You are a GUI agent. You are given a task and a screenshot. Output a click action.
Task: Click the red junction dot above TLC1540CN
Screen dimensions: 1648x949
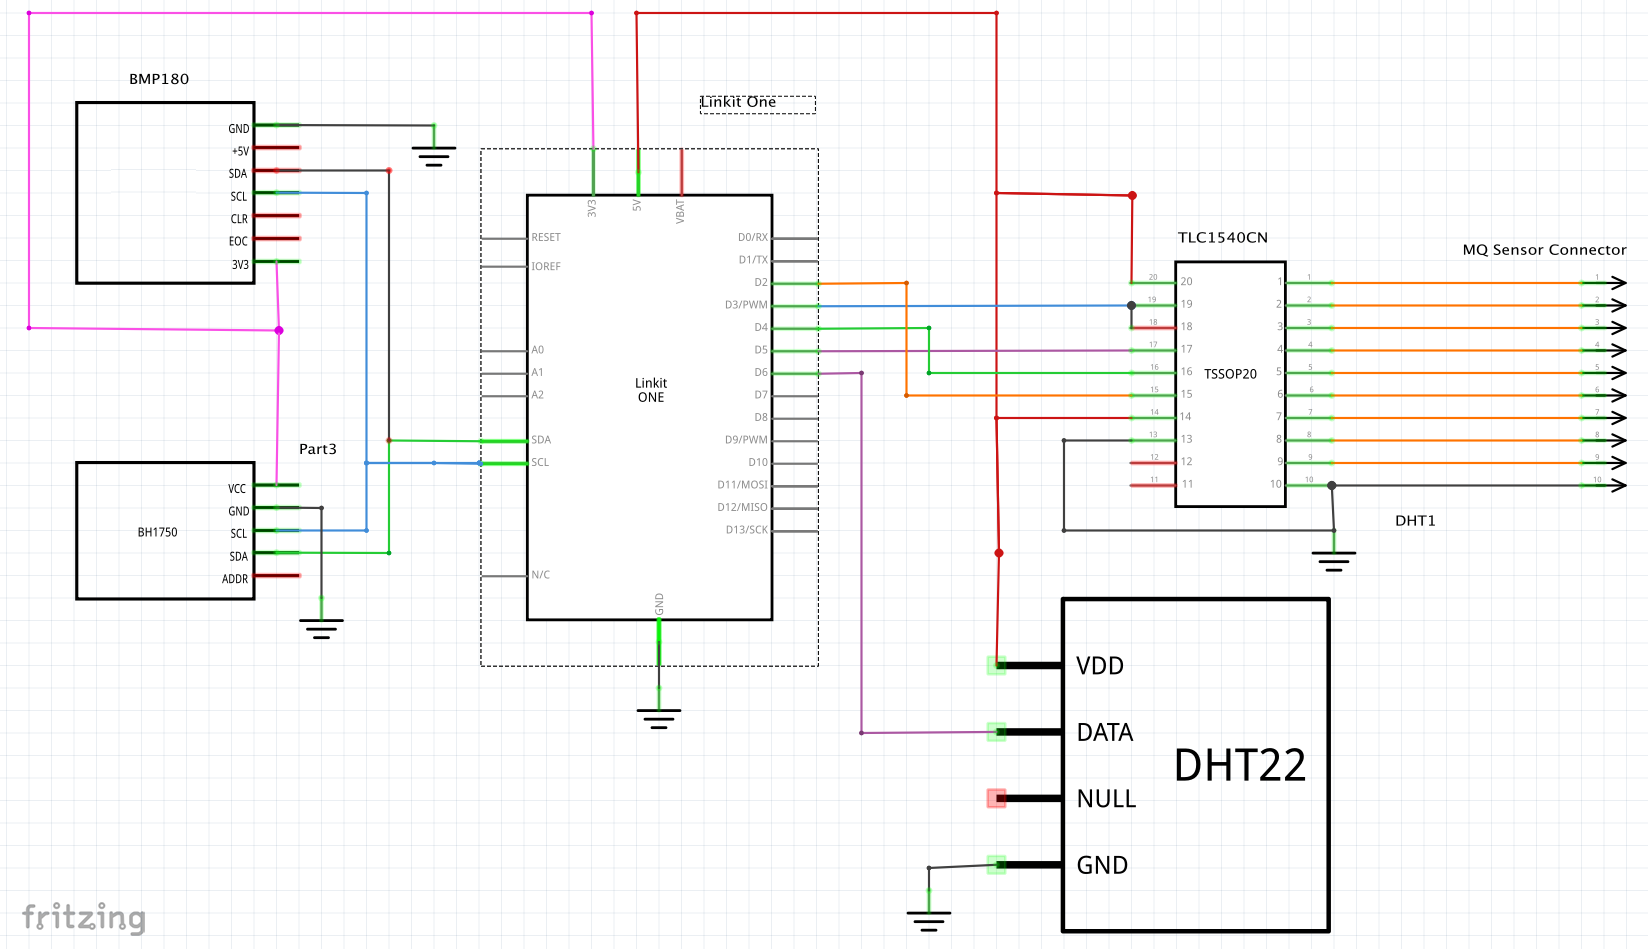click(1132, 196)
